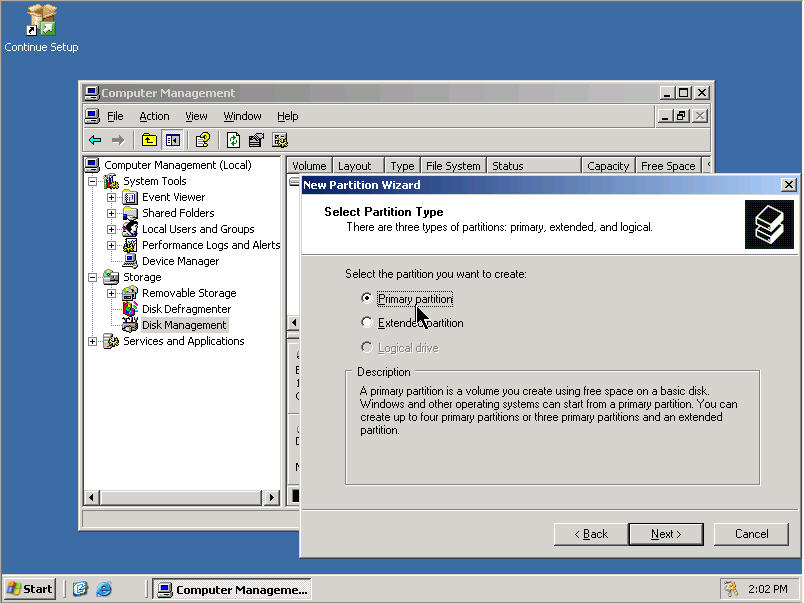804x603 pixels.
Task: Expand the Services and Applications node
Action: 92,341
